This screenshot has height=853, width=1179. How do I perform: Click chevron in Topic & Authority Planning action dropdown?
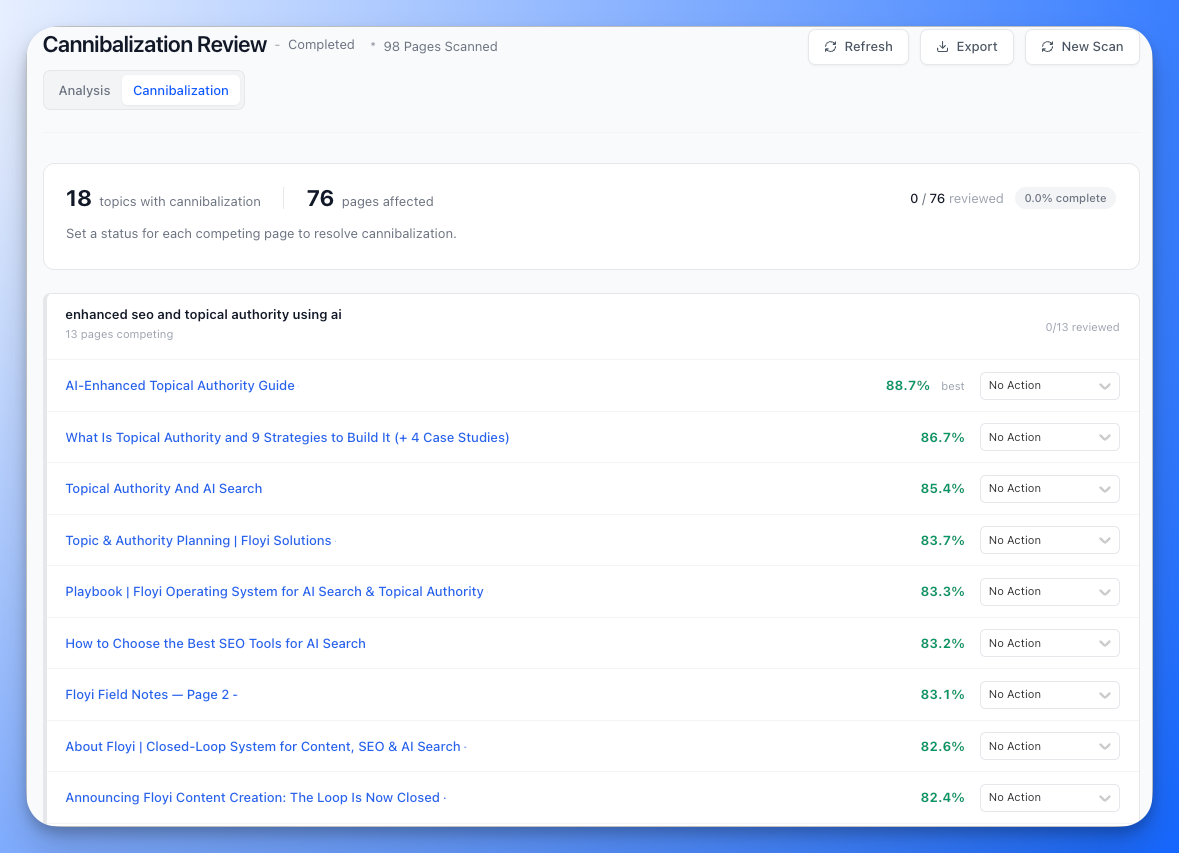[x=1104, y=541]
